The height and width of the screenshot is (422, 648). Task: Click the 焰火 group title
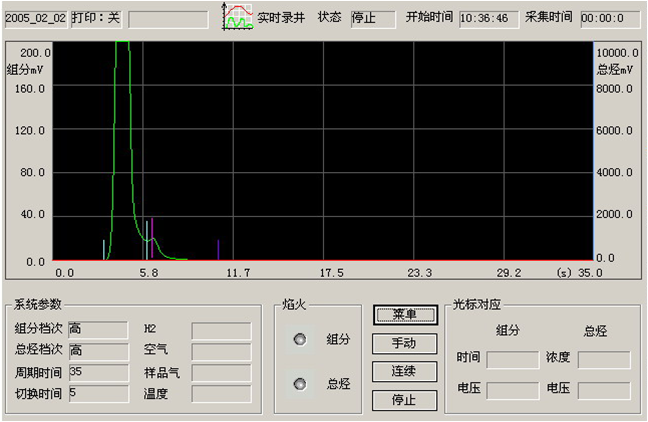pos(294,305)
